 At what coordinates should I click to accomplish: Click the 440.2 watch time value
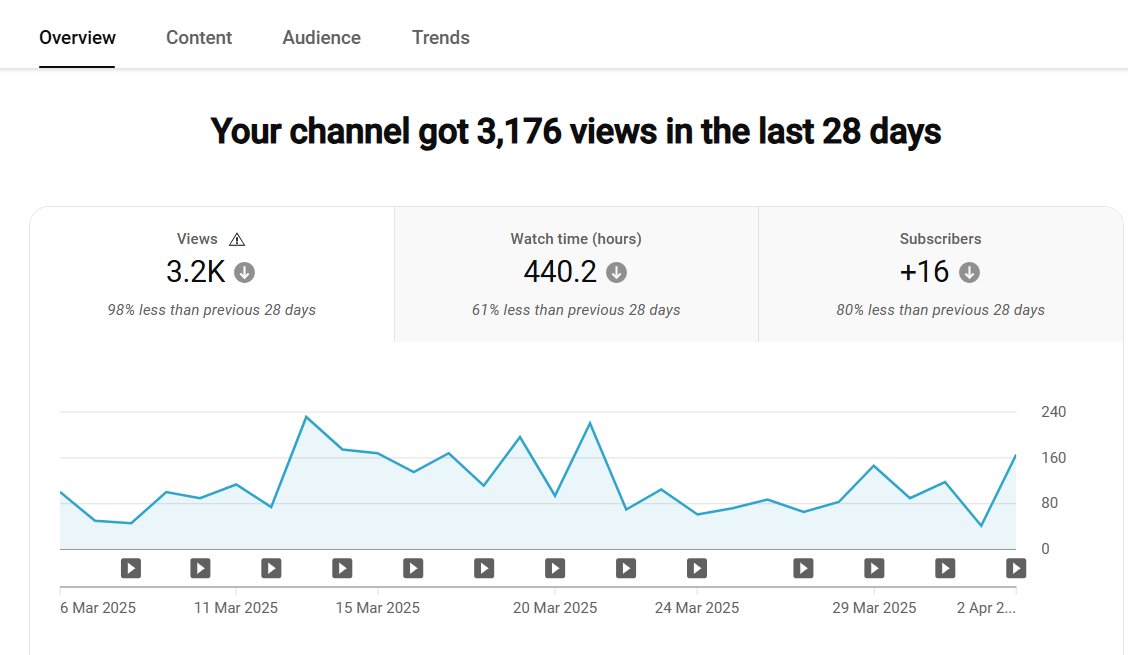click(x=560, y=272)
